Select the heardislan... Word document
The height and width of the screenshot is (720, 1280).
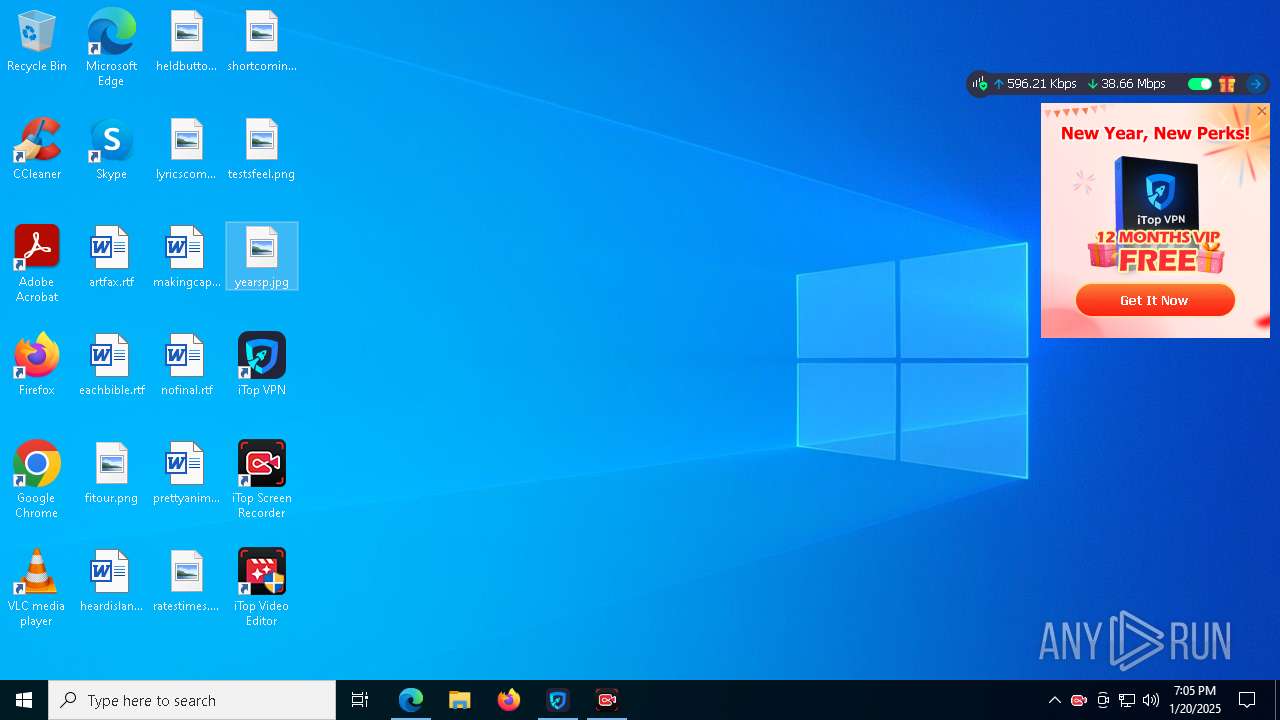(111, 581)
